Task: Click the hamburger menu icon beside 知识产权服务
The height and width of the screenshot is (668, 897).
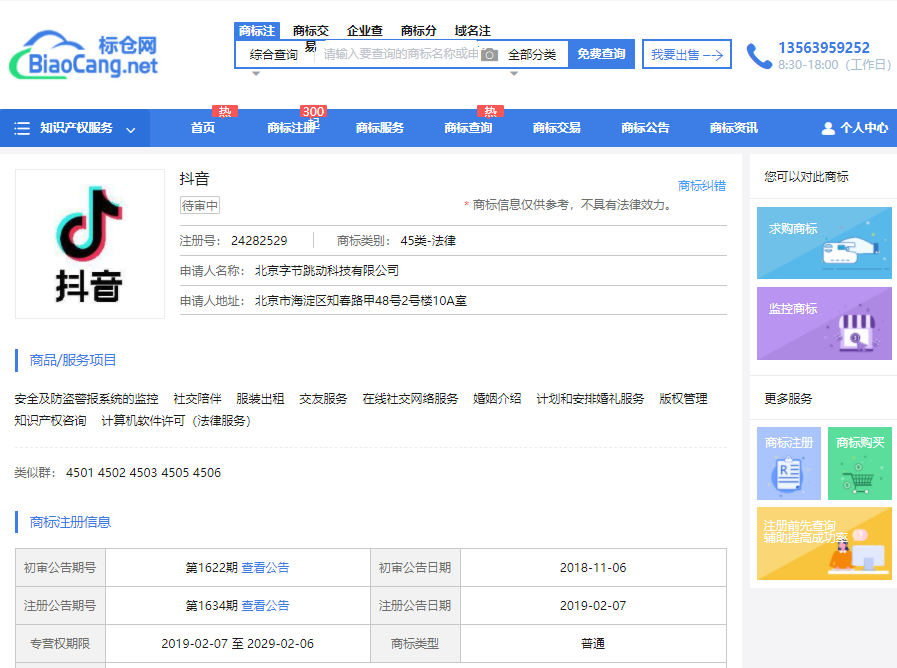Action: pyautogui.click(x=22, y=128)
